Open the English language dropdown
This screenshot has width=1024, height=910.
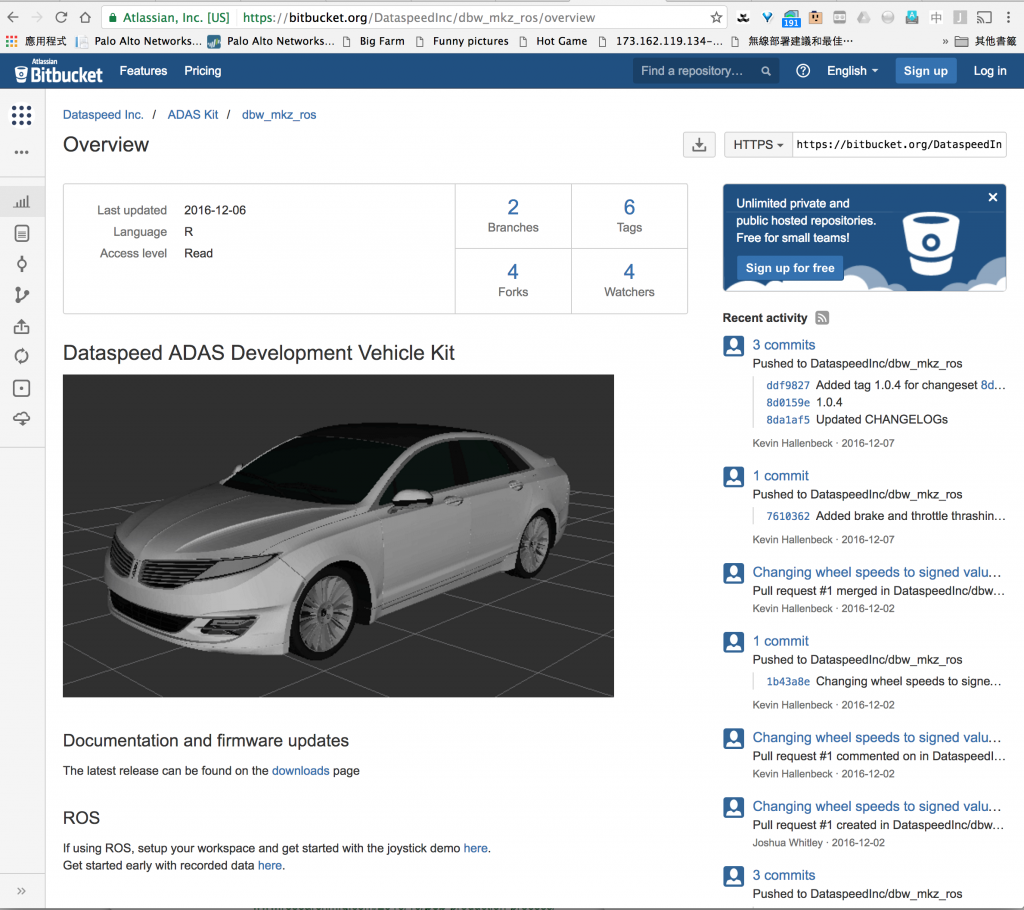tap(852, 71)
